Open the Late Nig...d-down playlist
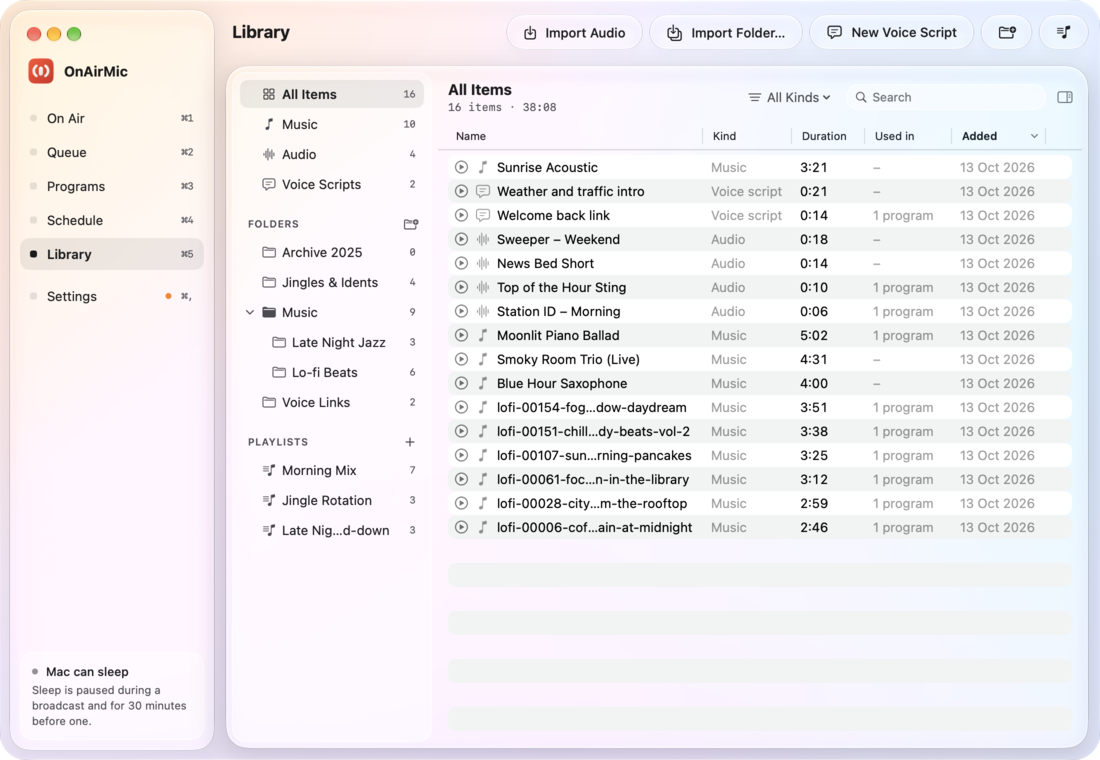This screenshot has width=1100, height=760. pyautogui.click(x=332, y=531)
